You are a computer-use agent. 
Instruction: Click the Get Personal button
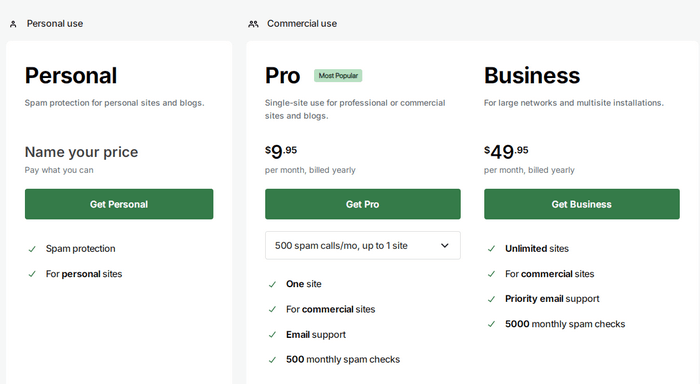pos(119,204)
